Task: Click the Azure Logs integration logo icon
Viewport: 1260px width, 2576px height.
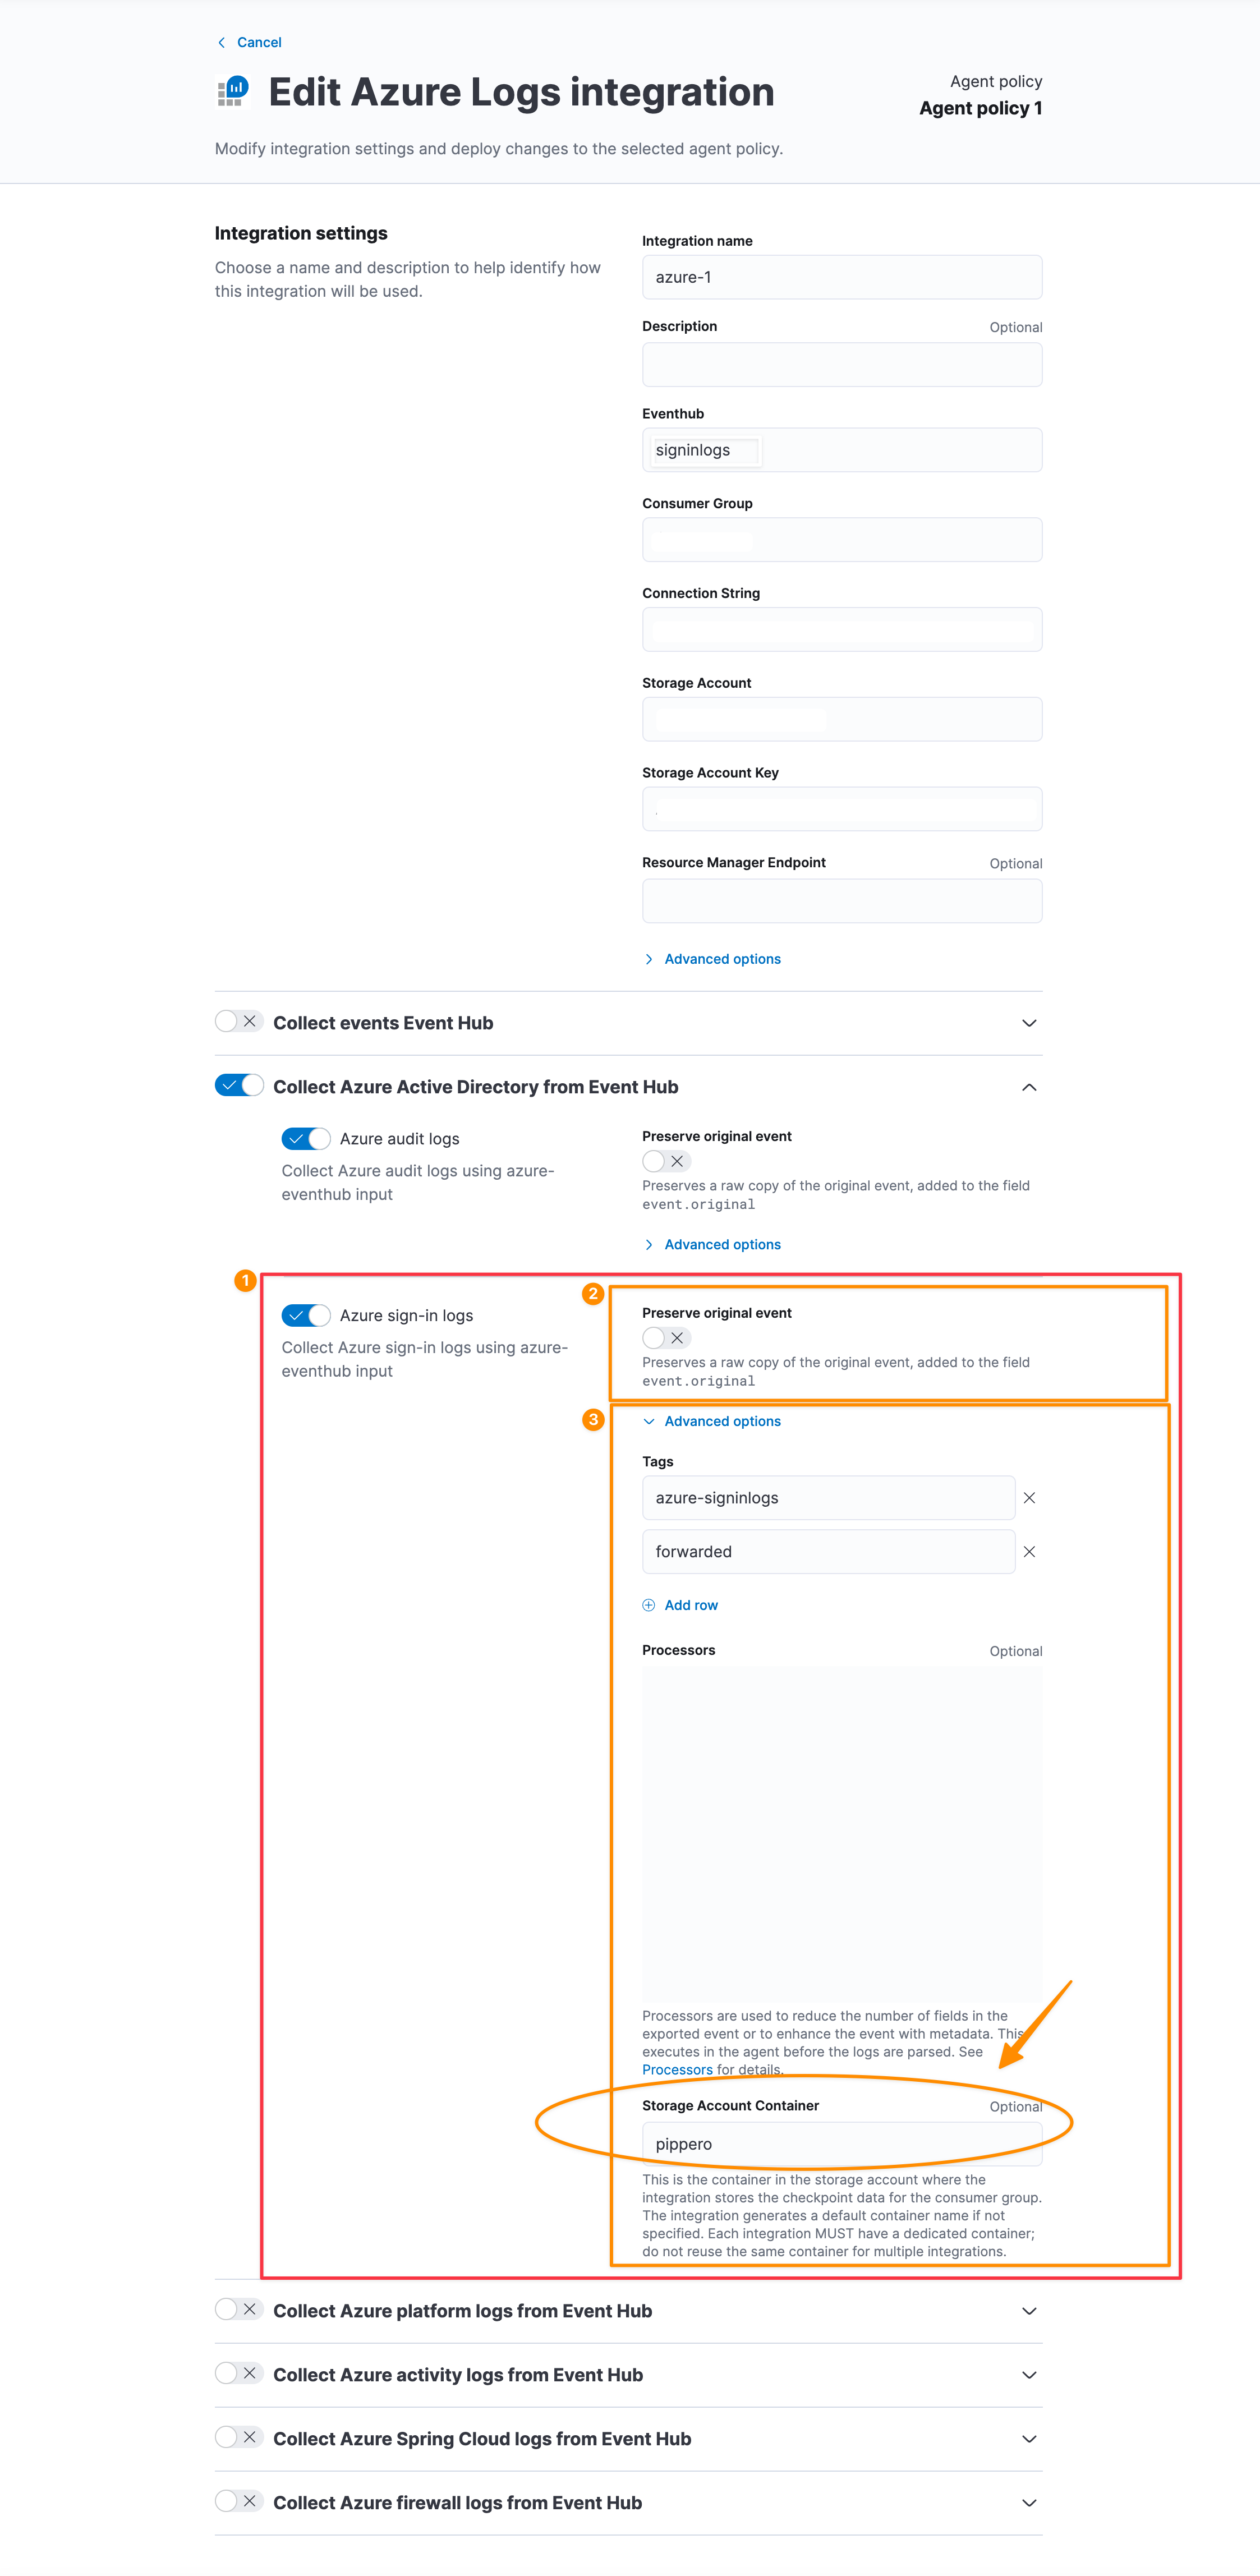Action: [x=233, y=91]
